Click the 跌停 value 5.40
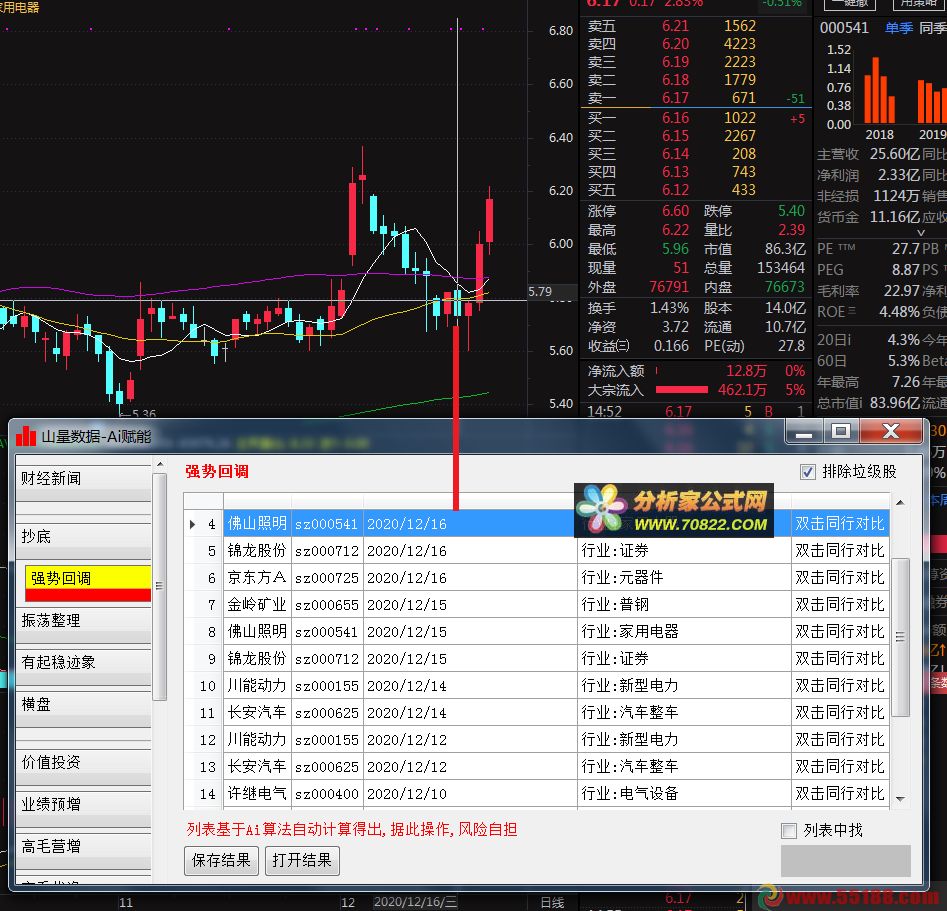Screen dimensions: 947x911 pyautogui.click(x=791, y=211)
